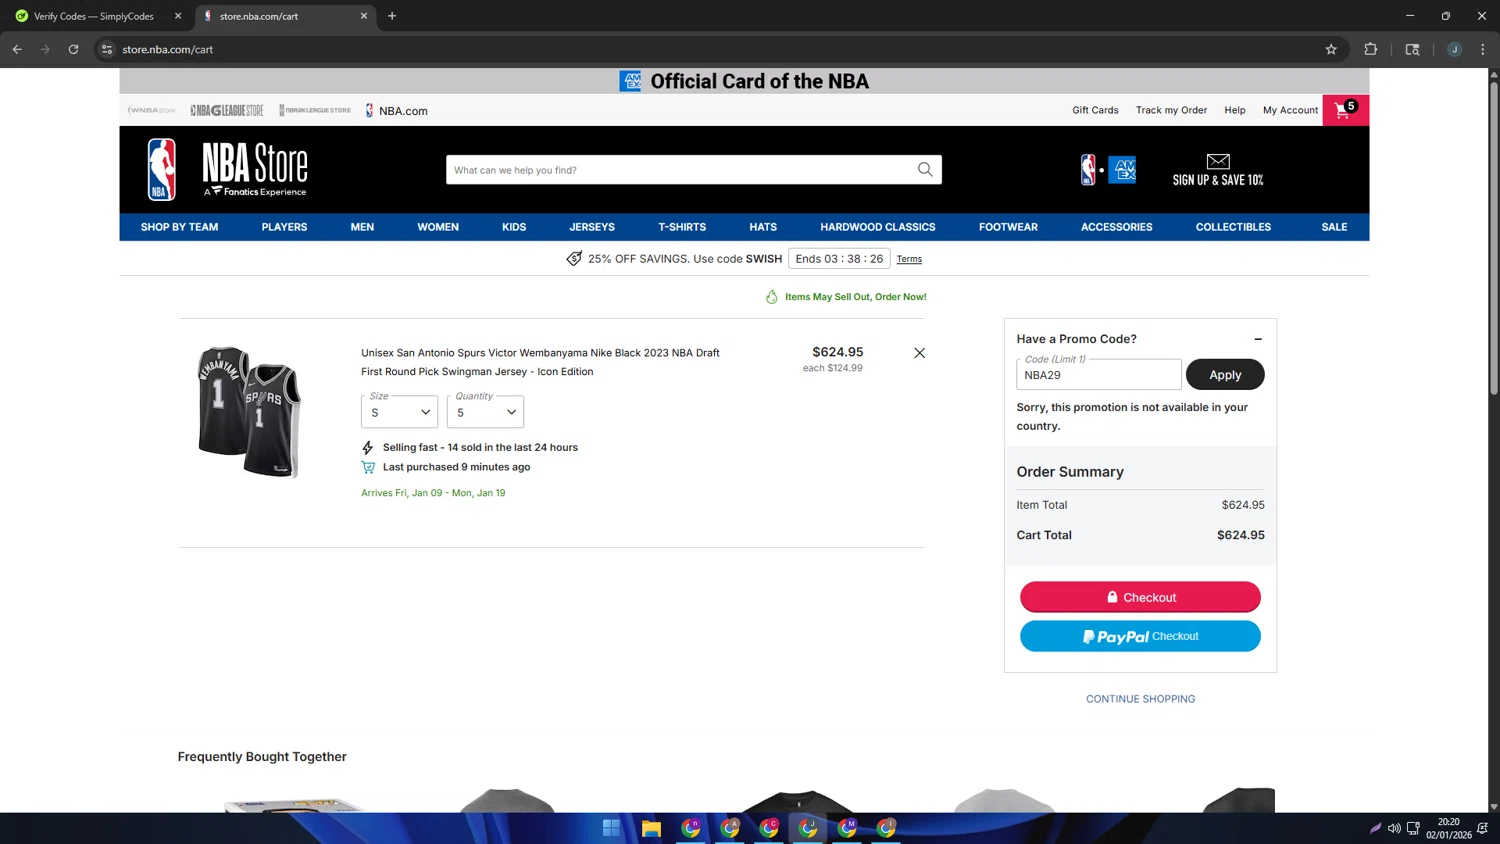This screenshot has height=844, width=1500.
Task: Click the countdown timer 'Ends 03 : 38 : 26'
Action: pos(839,259)
